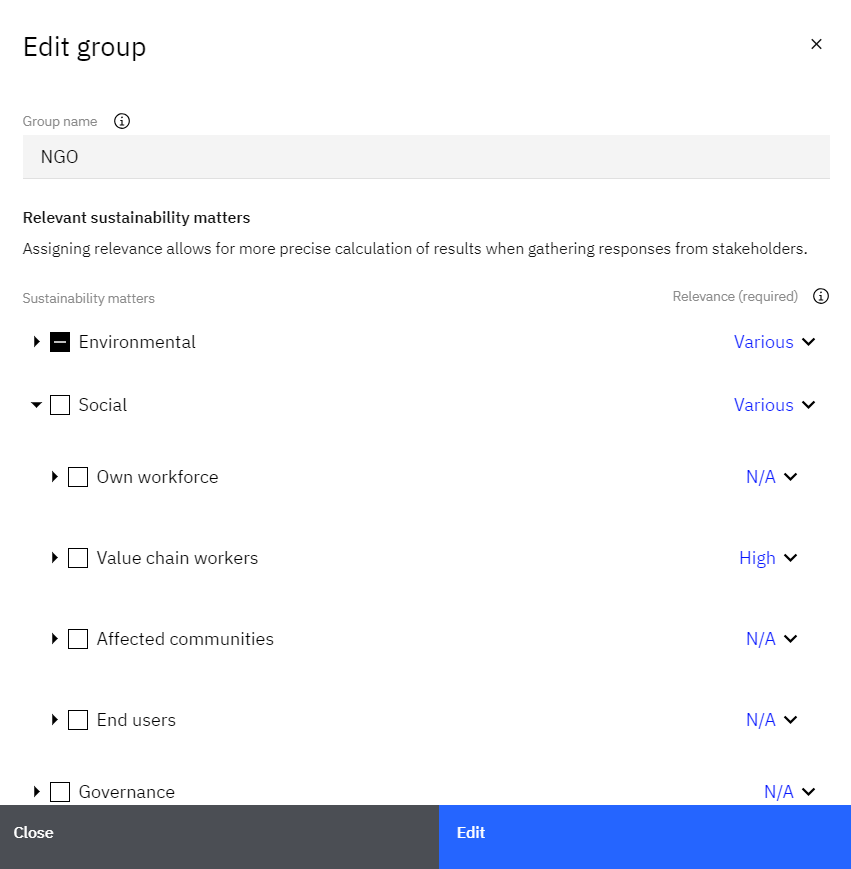Open Governance relevance dropdown showing N/A

pos(790,792)
